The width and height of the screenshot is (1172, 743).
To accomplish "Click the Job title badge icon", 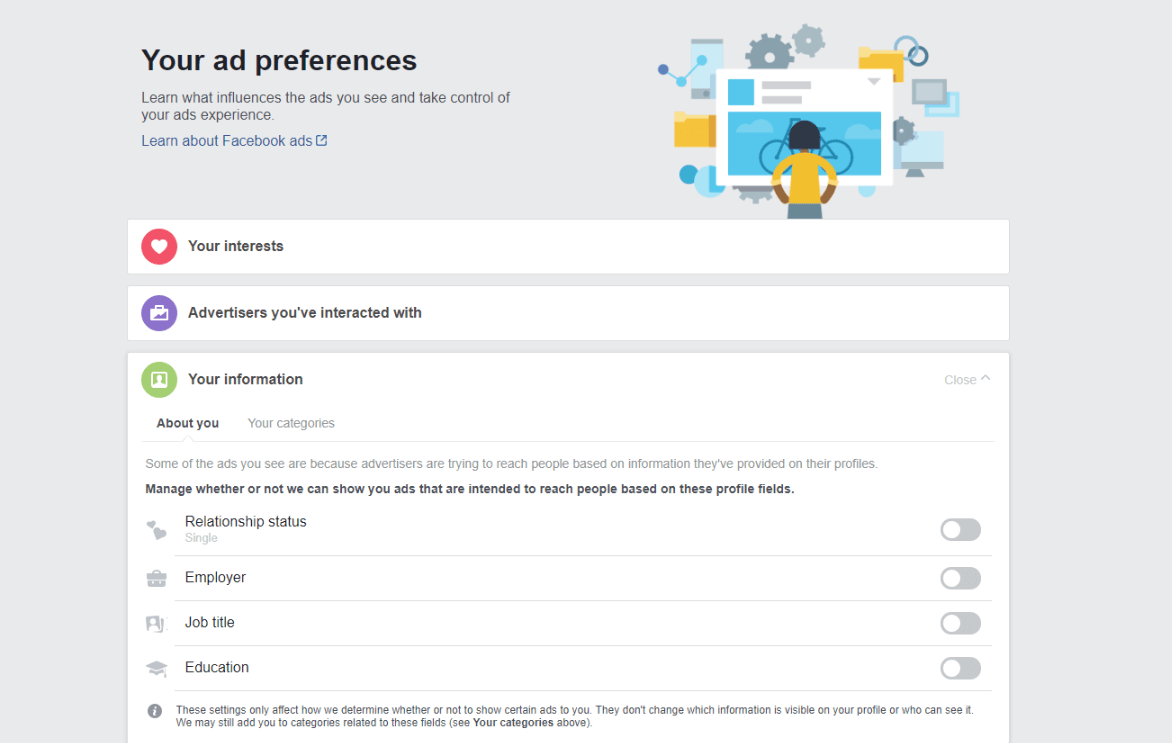I will coord(155,623).
